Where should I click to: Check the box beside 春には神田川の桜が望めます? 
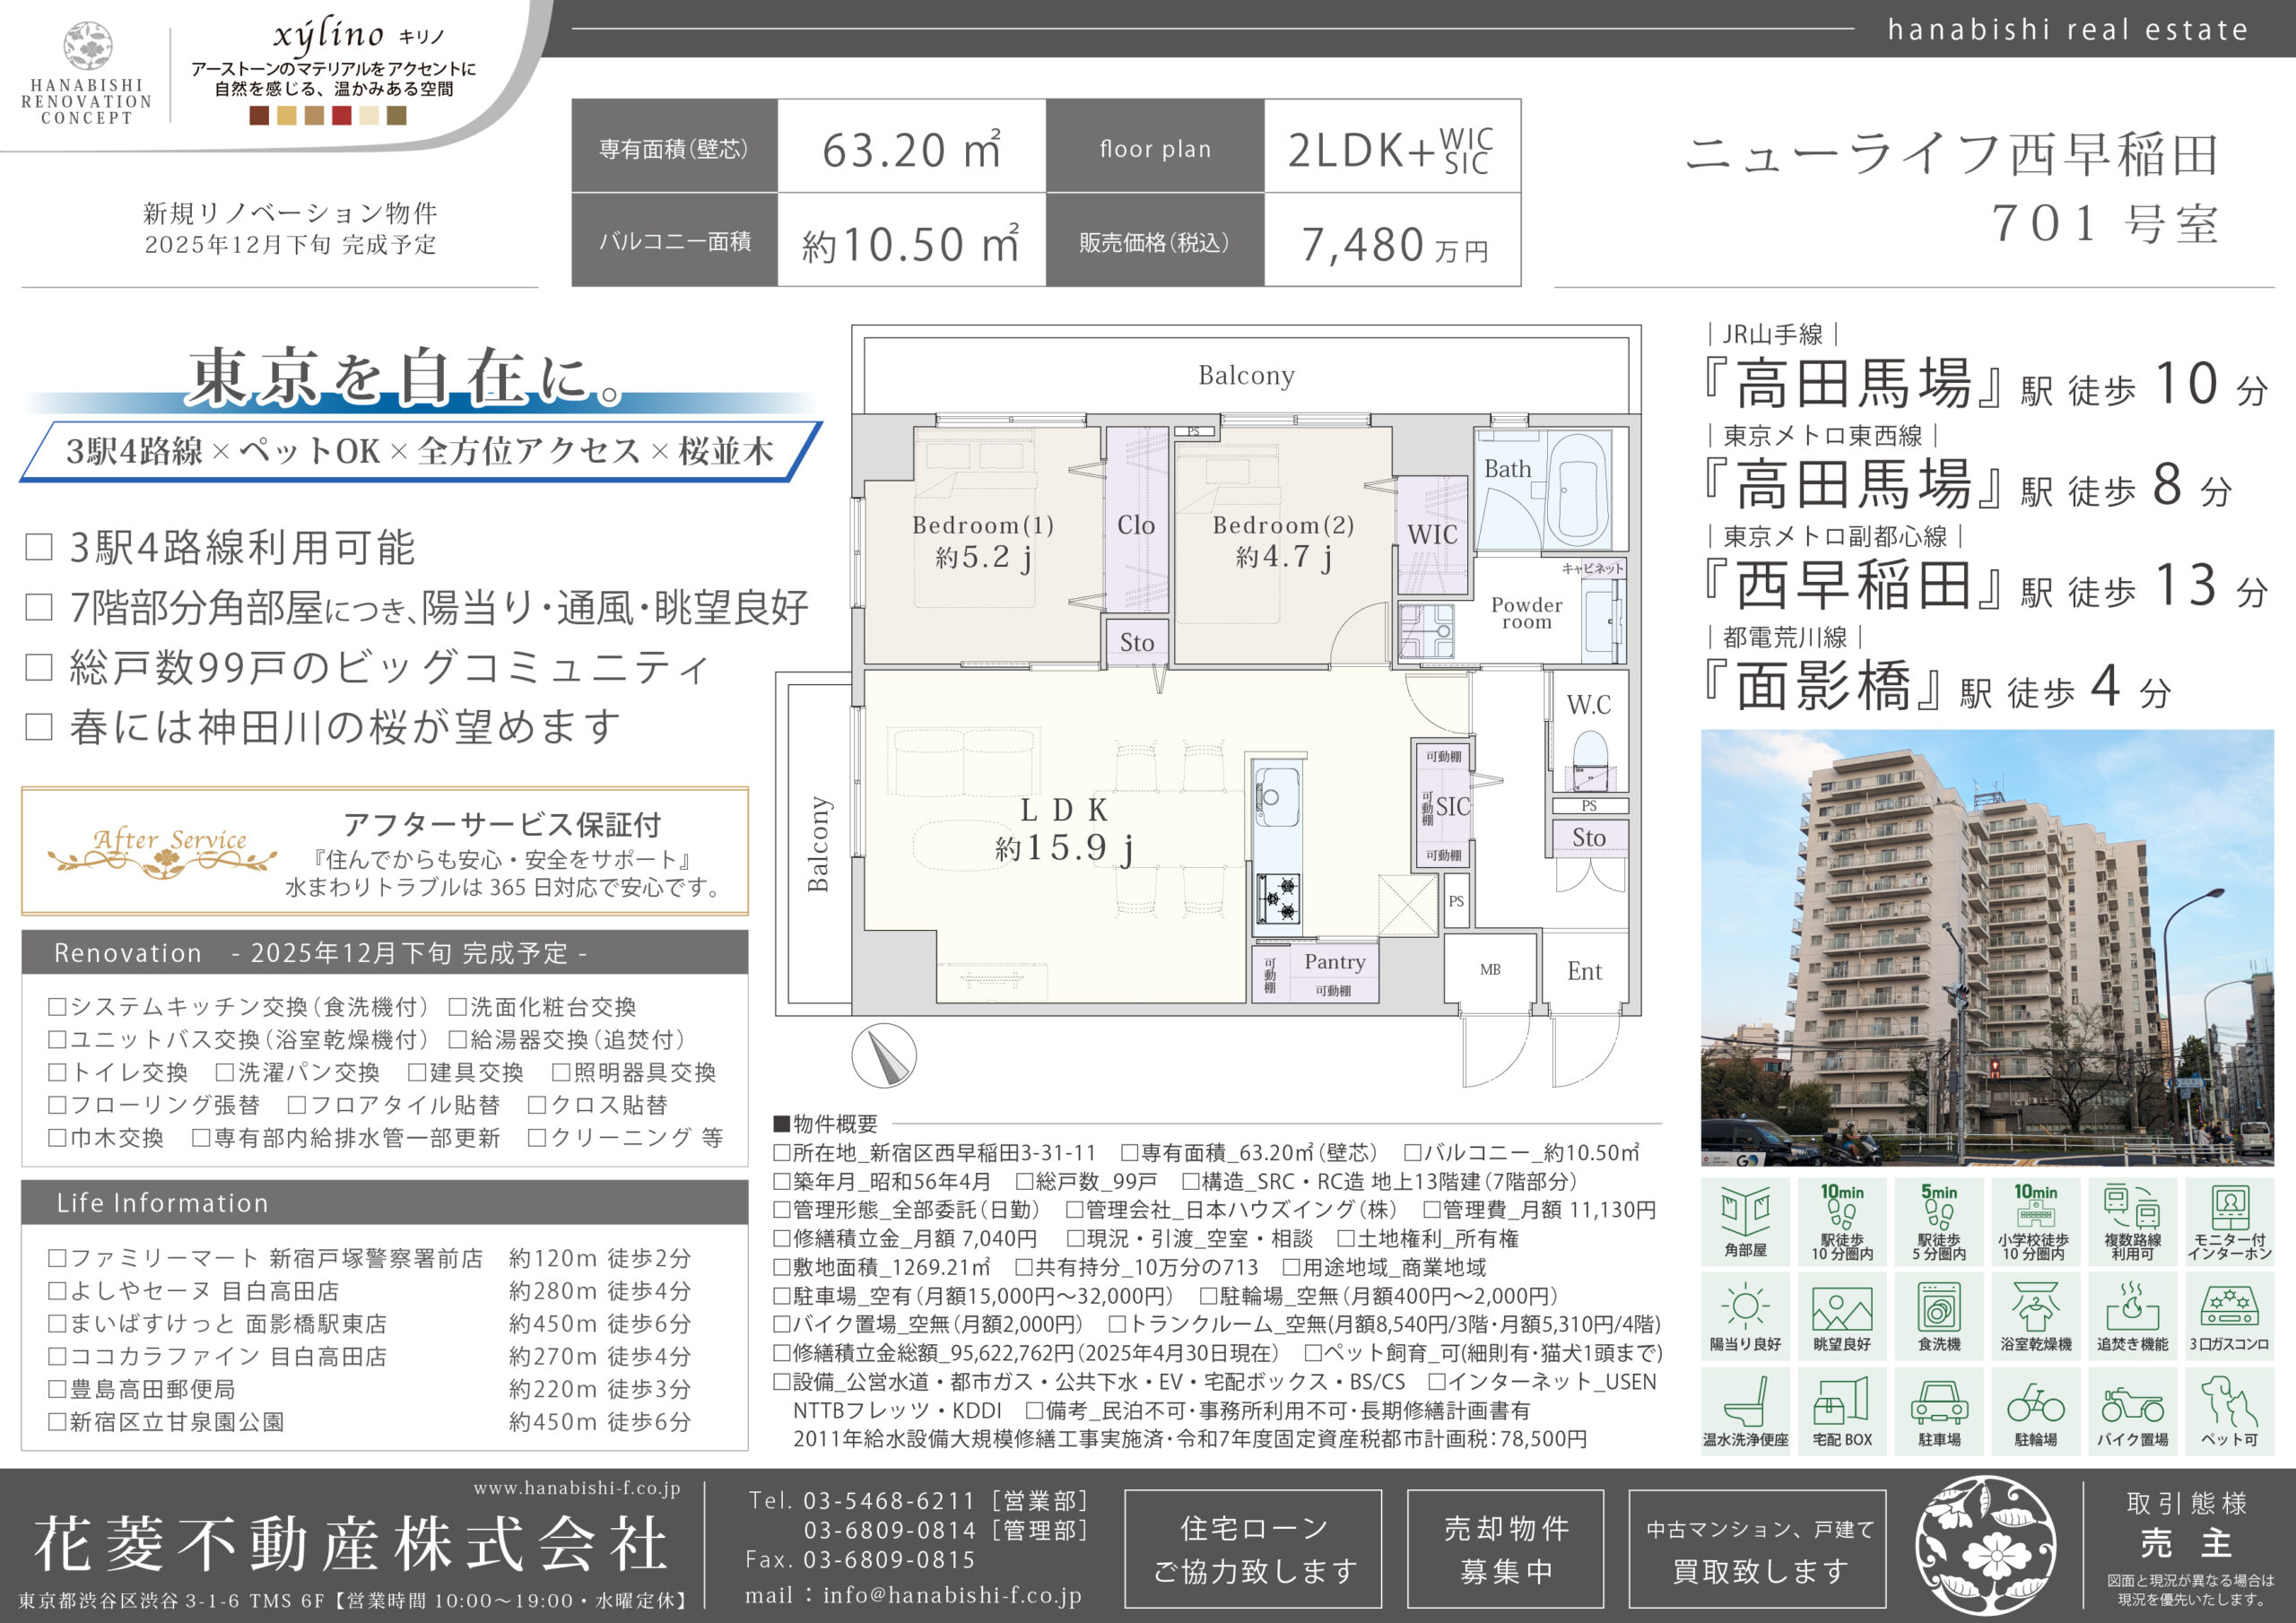click(x=39, y=726)
